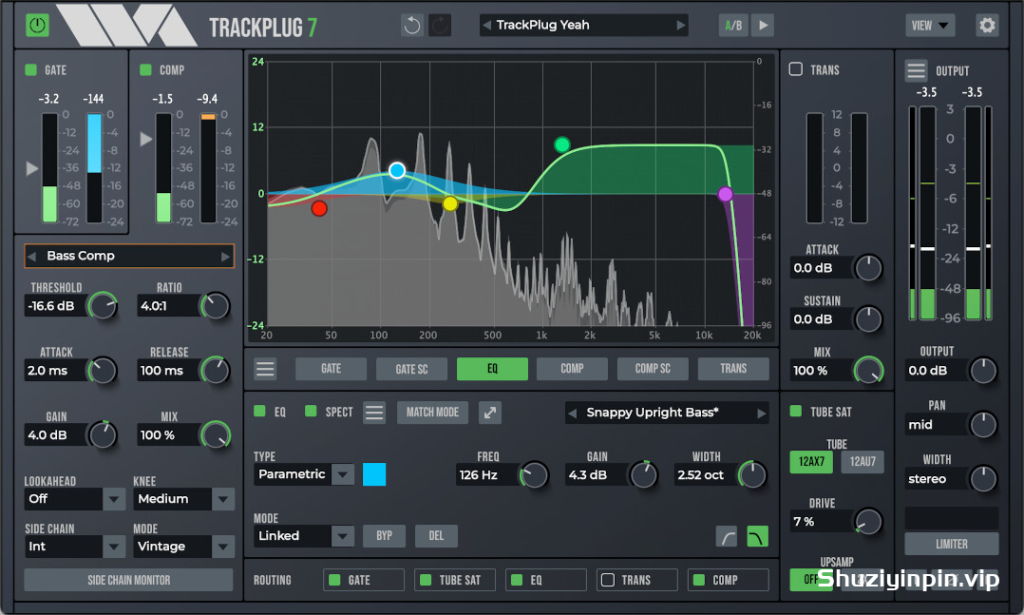This screenshot has height=615, width=1024.
Task: Open the VIEW dropdown
Action: [x=930, y=25]
